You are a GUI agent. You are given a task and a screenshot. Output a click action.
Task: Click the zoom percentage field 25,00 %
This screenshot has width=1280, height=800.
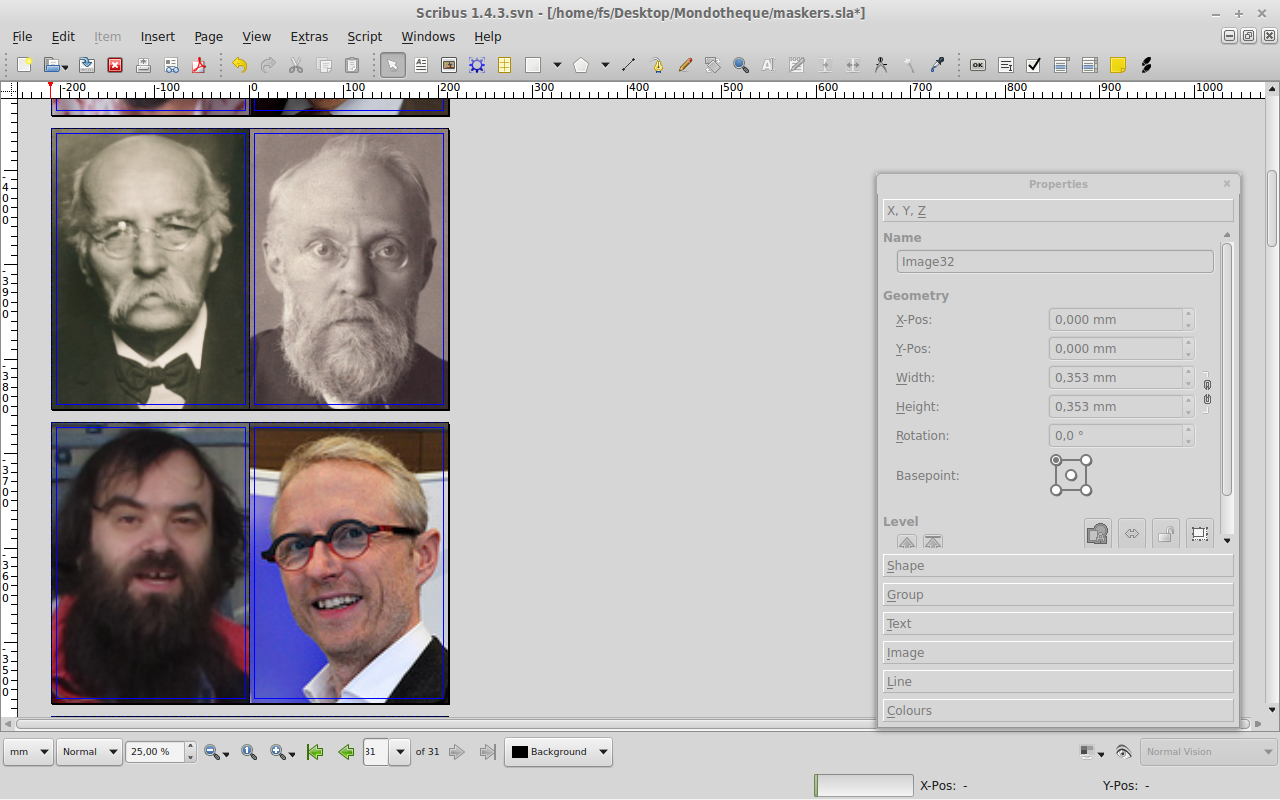[x=155, y=752]
